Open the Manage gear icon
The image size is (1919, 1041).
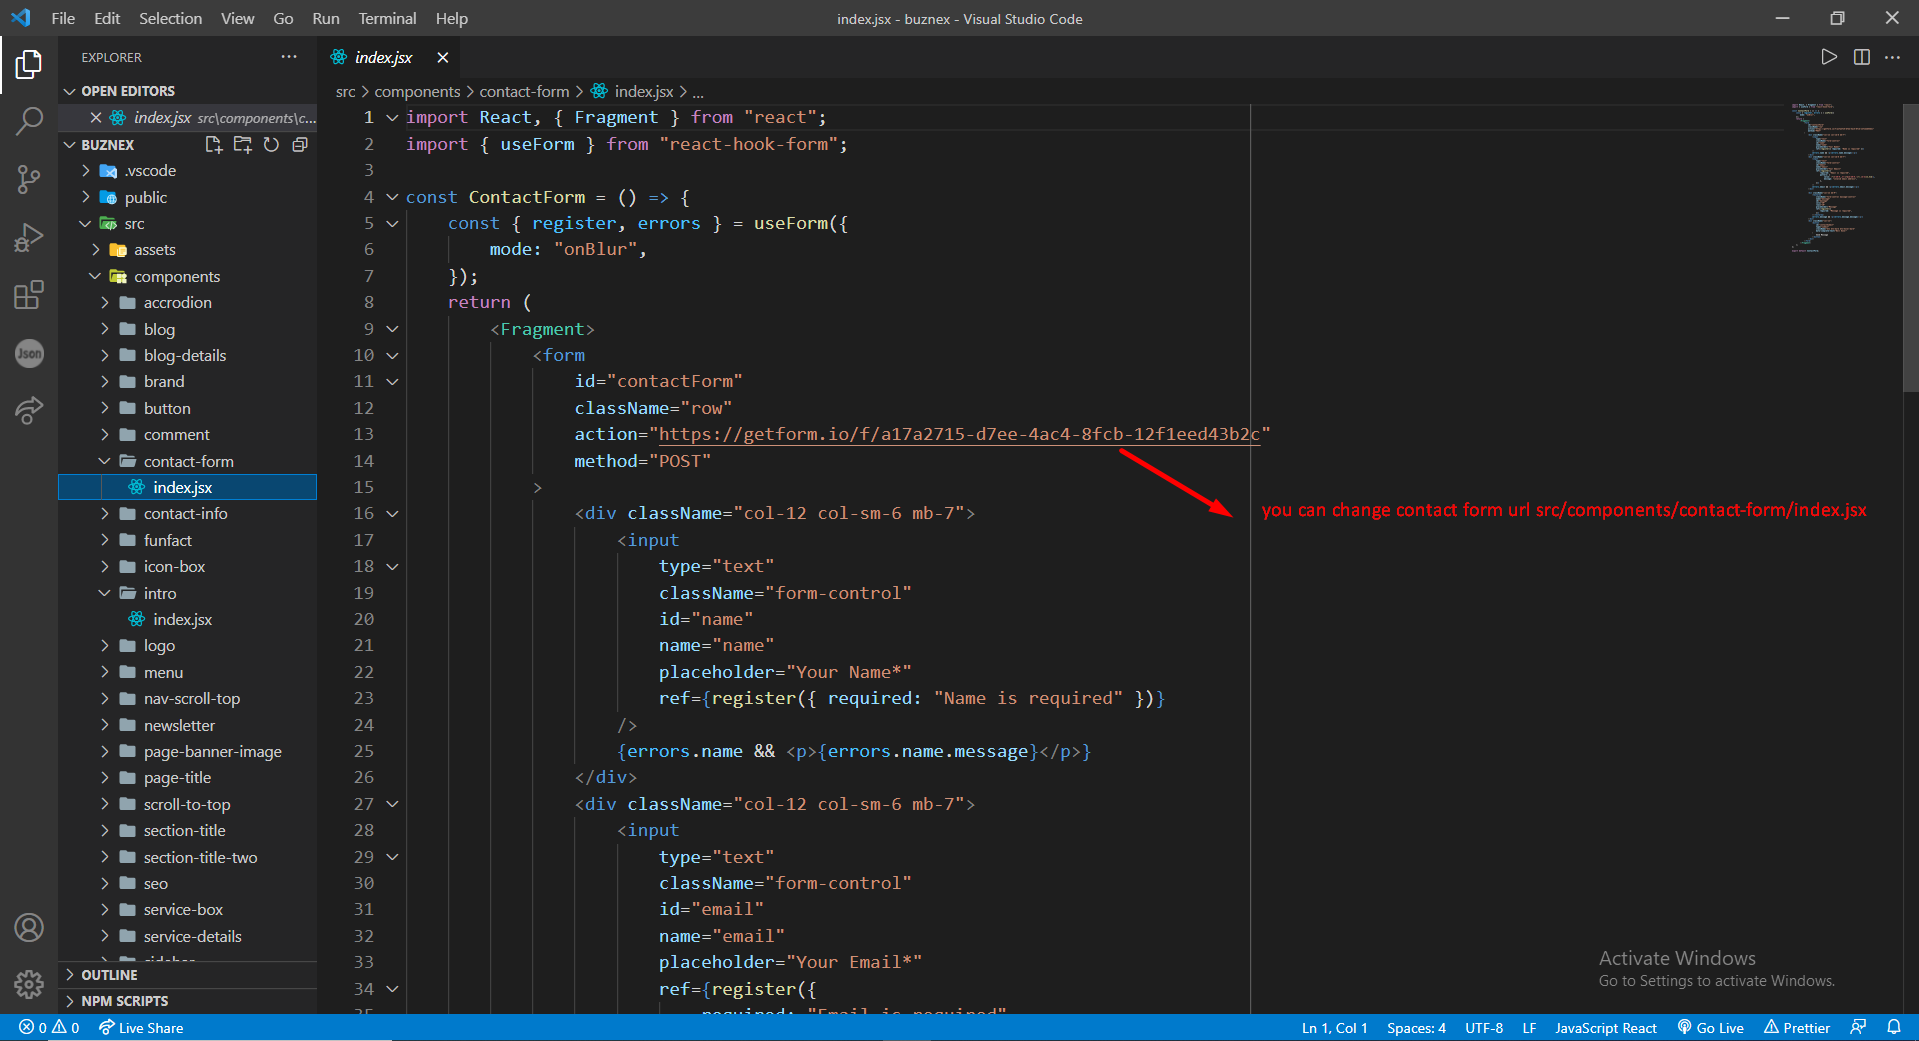point(29,985)
